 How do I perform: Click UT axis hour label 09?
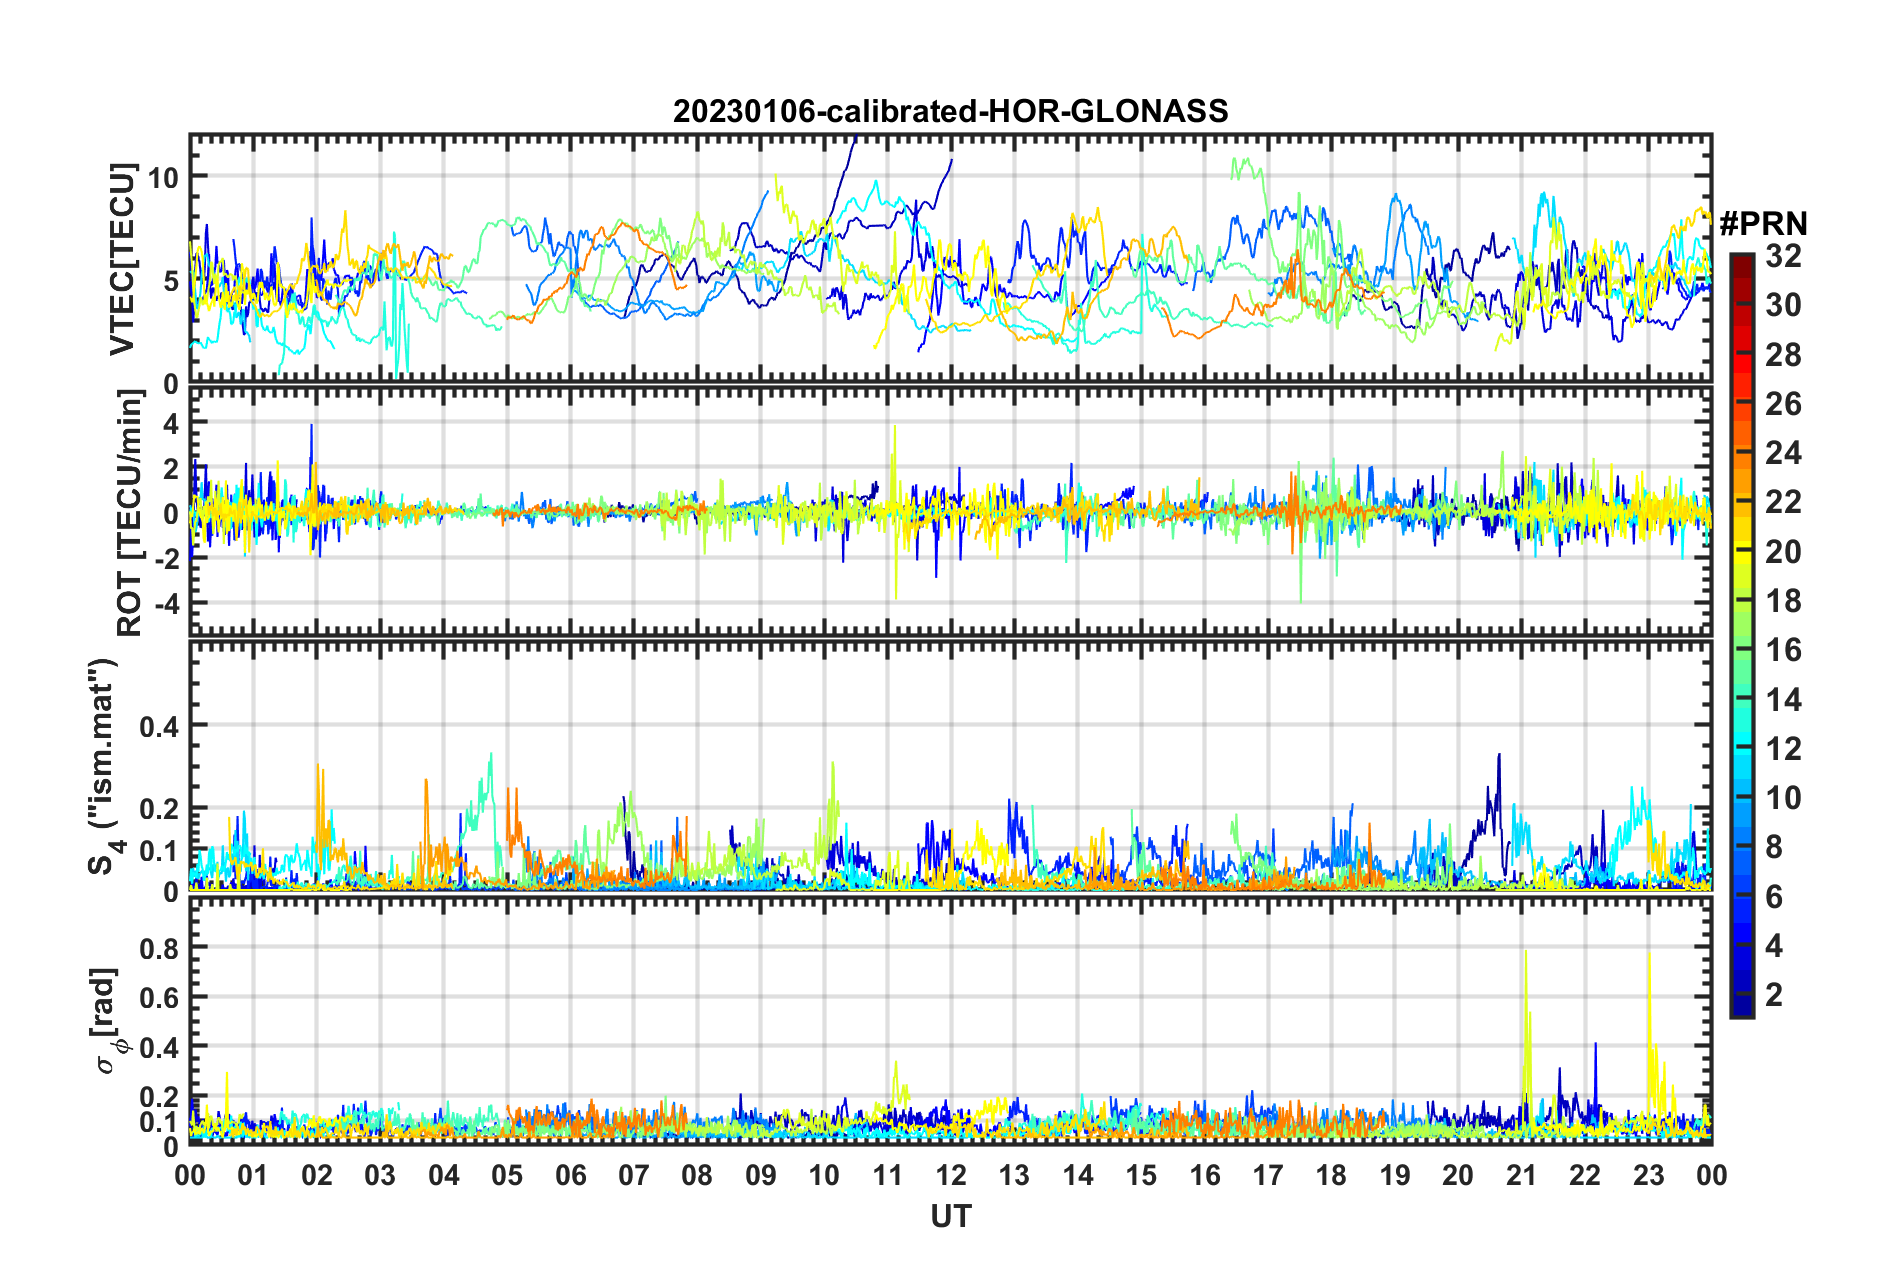761,1175
